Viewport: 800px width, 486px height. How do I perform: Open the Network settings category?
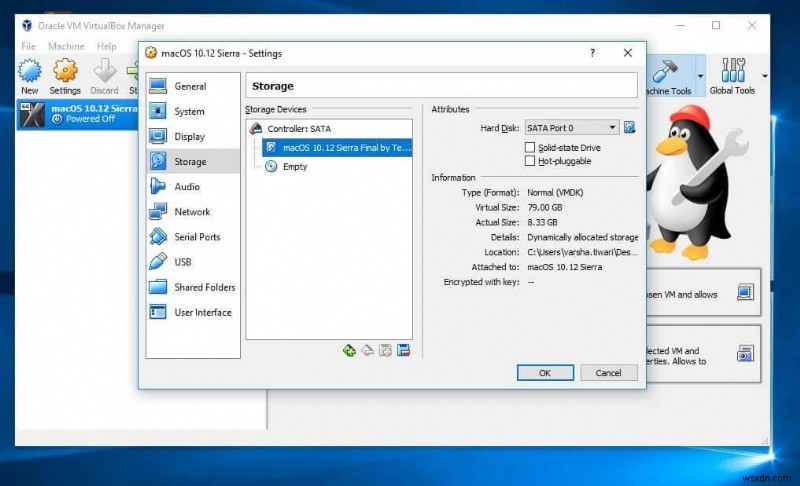(193, 211)
